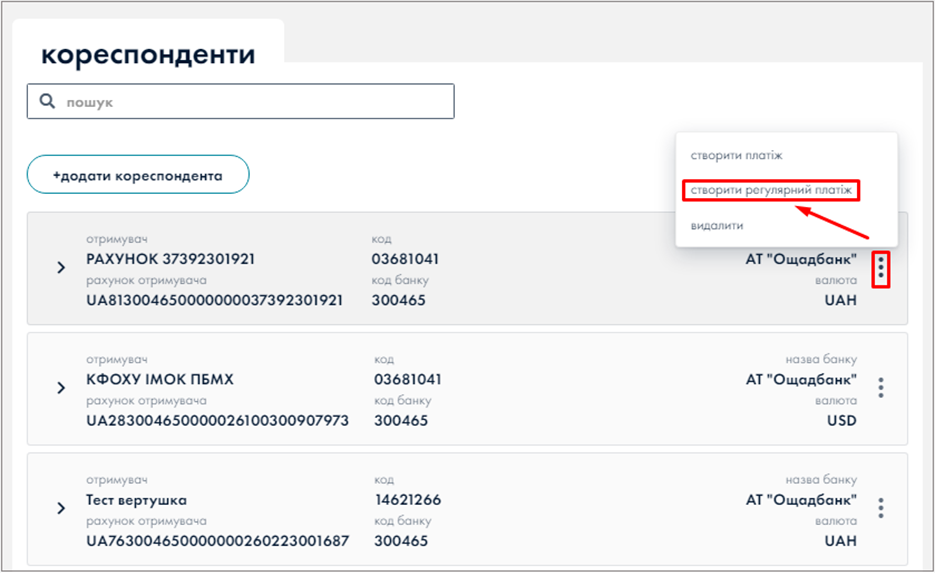Viewport: 935px width, 573px height.
Task: Focus the 'пошук' search field
Action: coord(250,102)
